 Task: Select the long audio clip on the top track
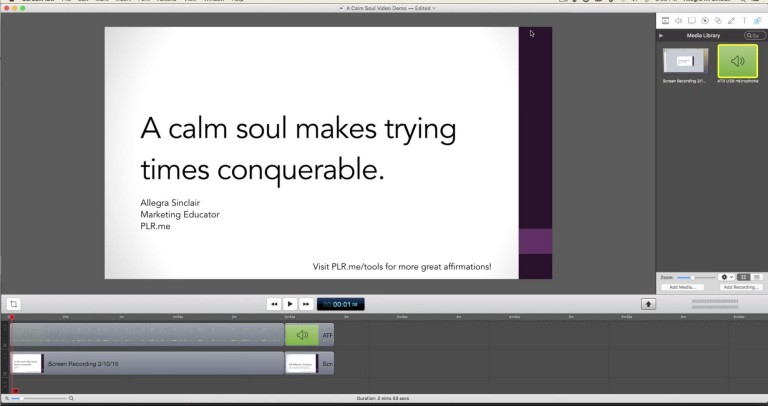coord(147,335)
